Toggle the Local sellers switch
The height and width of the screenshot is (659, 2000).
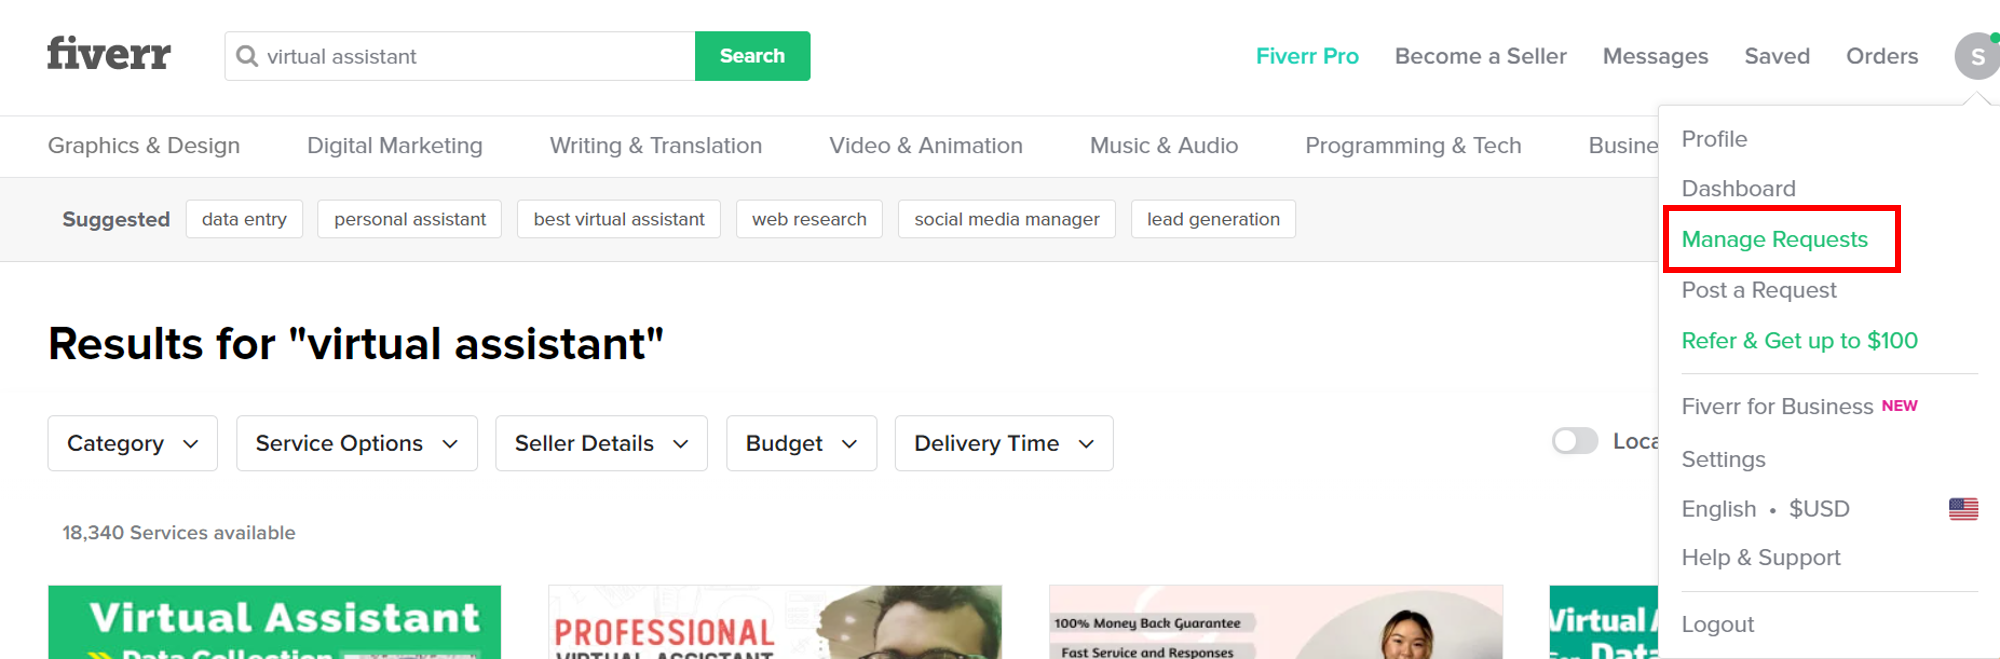(1575, 441)
